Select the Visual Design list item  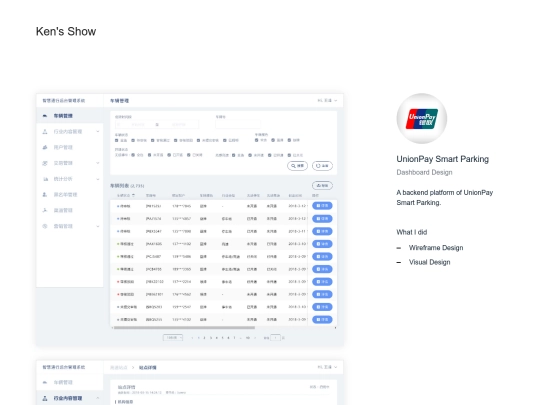[429, 262]
